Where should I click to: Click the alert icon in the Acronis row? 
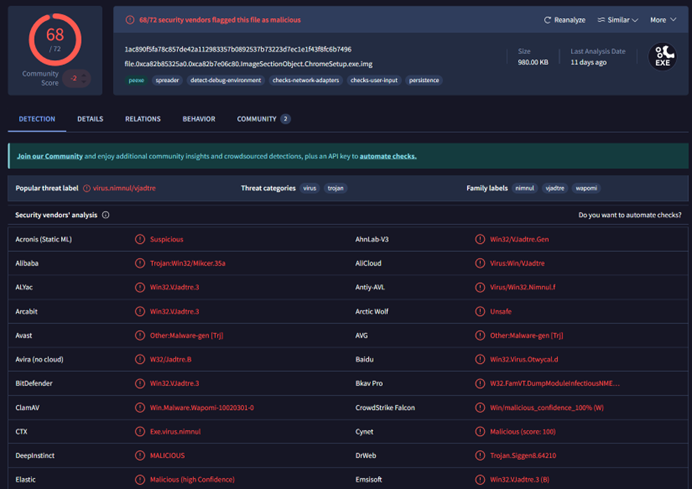point(140,239)
